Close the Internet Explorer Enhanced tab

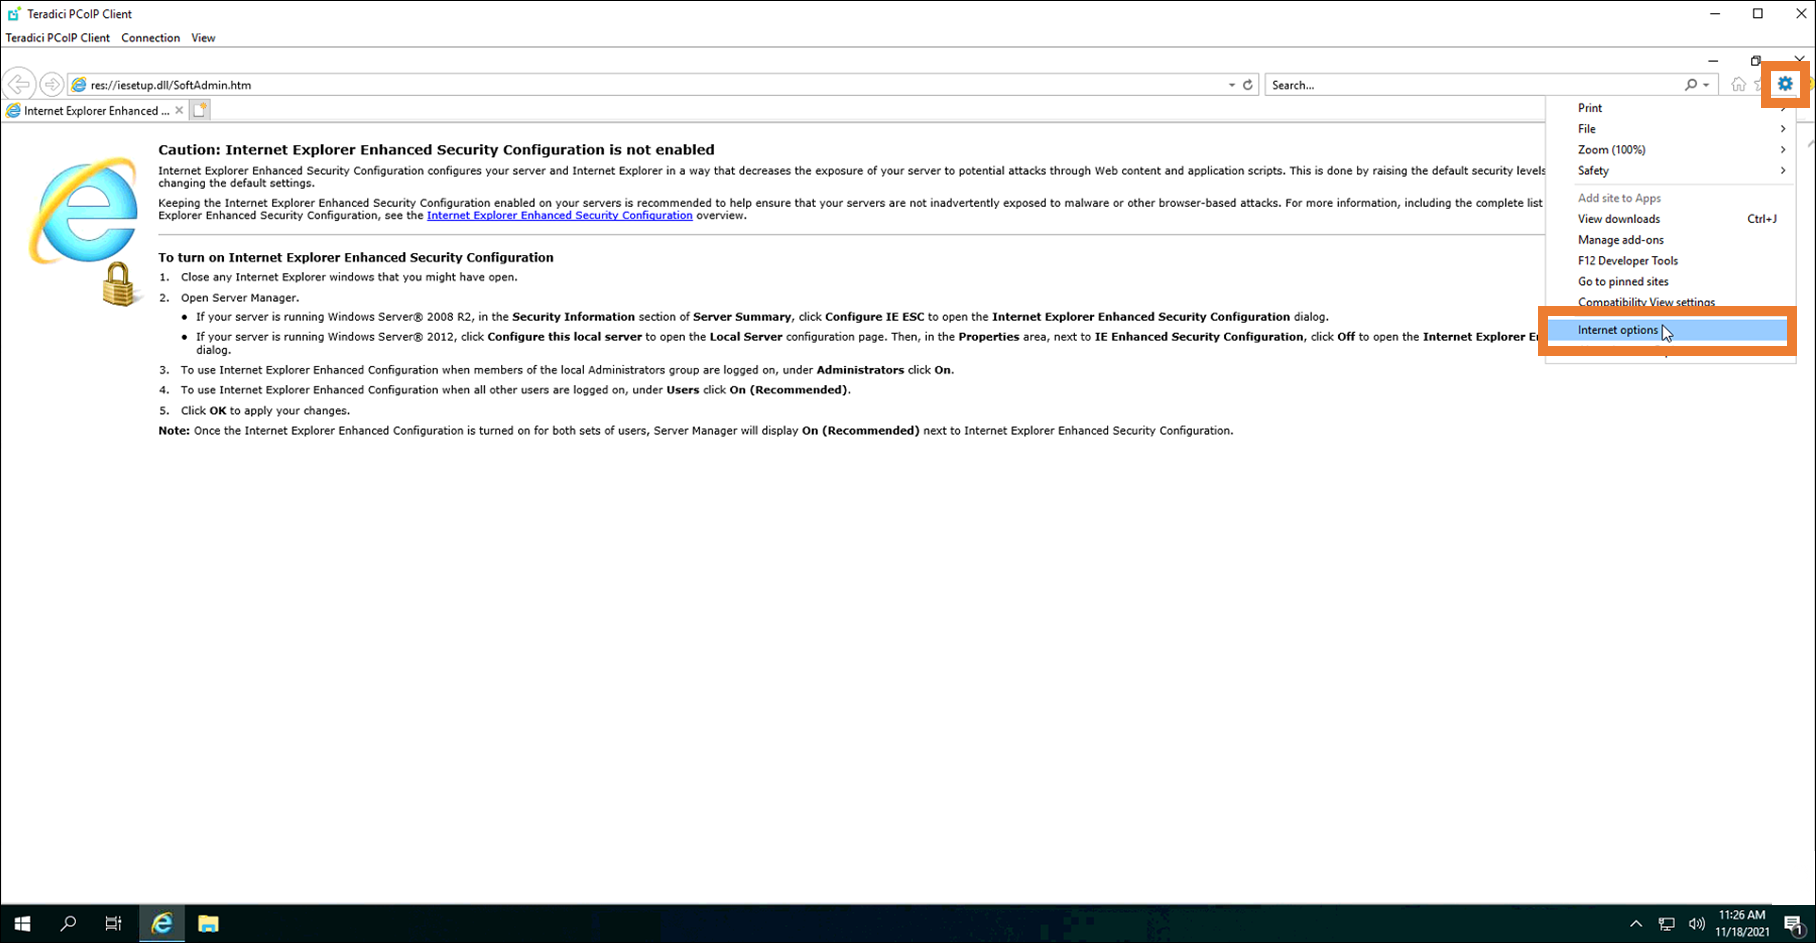(x=179, y=110)
